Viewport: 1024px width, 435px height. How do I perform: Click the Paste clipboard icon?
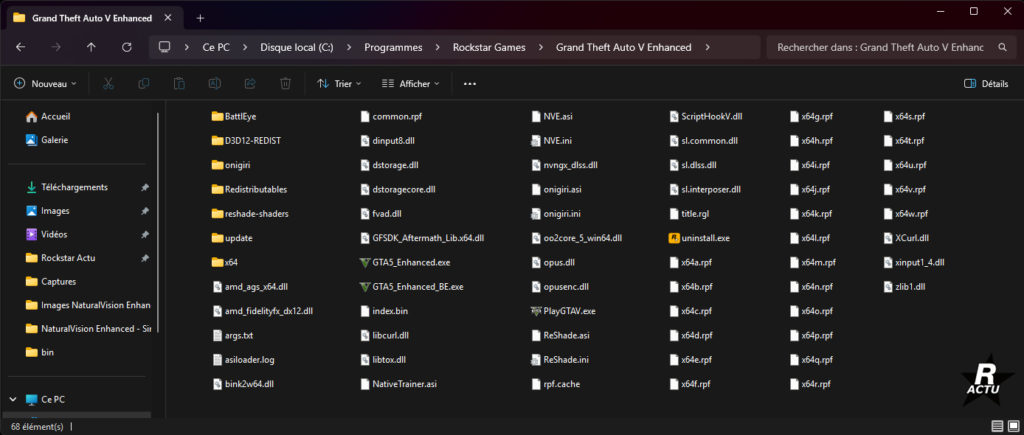tap(179, 84)
